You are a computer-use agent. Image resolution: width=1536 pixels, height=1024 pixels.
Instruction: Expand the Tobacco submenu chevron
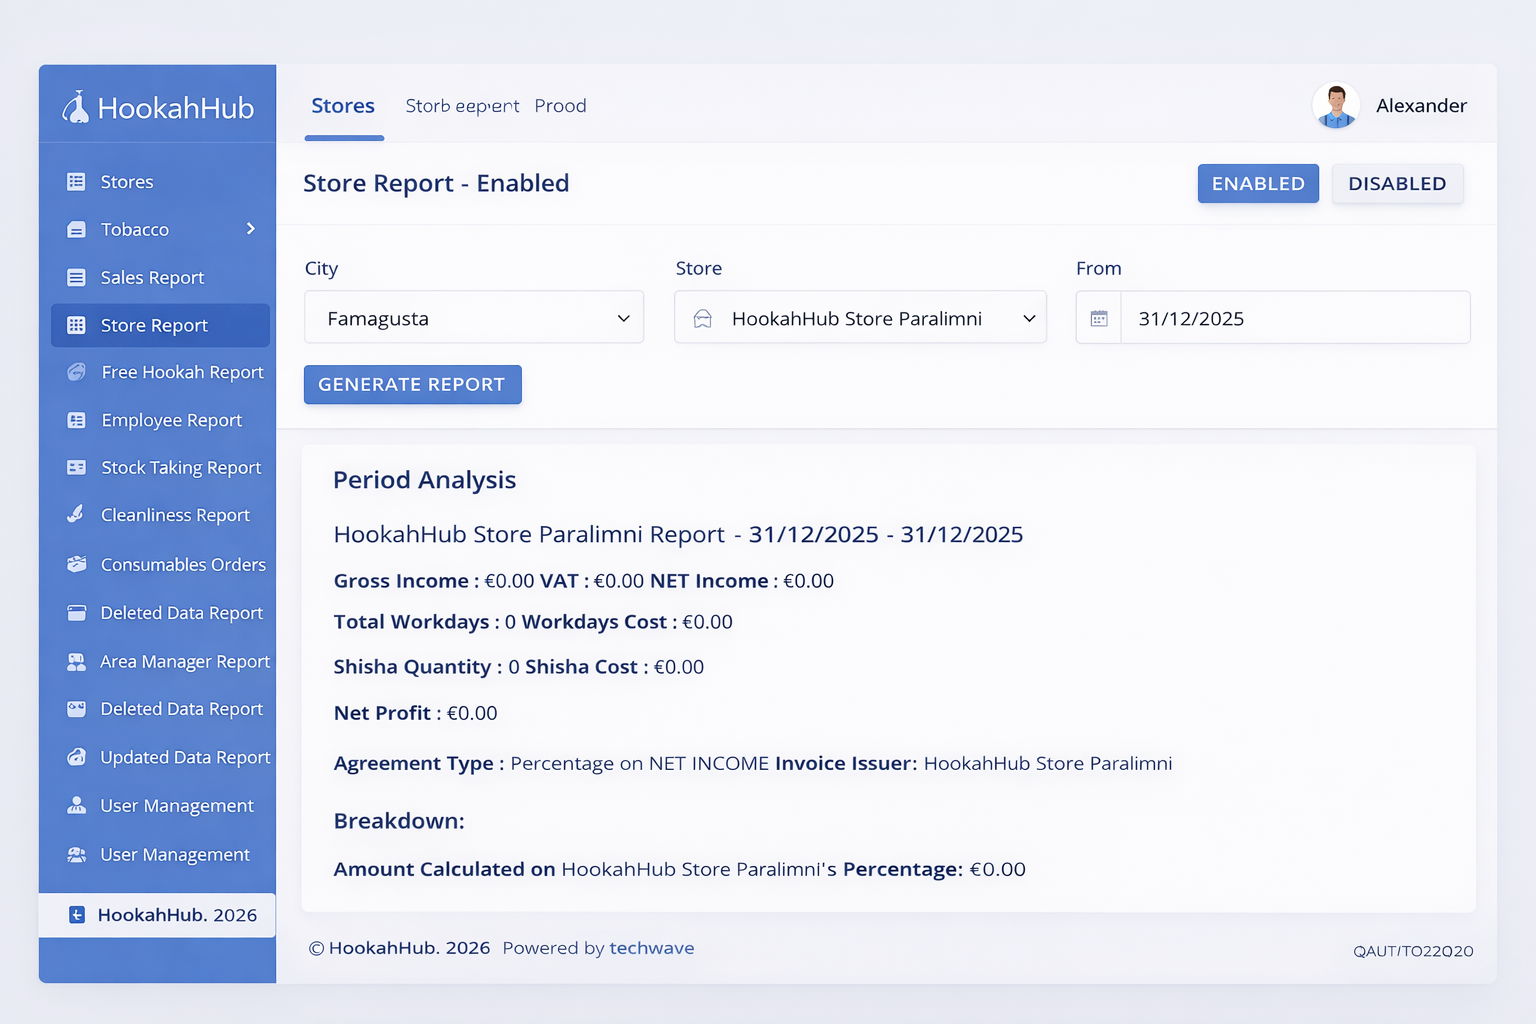click(x=250, y=229)
